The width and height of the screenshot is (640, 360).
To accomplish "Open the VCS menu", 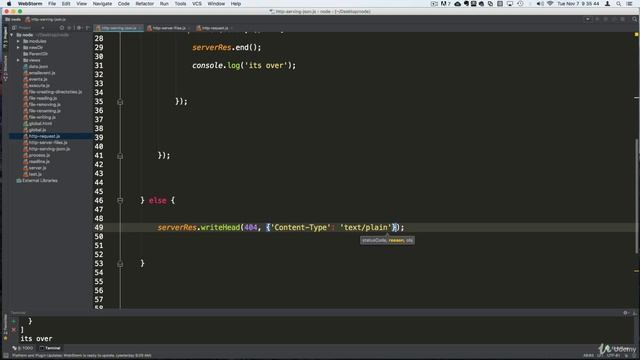I will tap(197, 4).
